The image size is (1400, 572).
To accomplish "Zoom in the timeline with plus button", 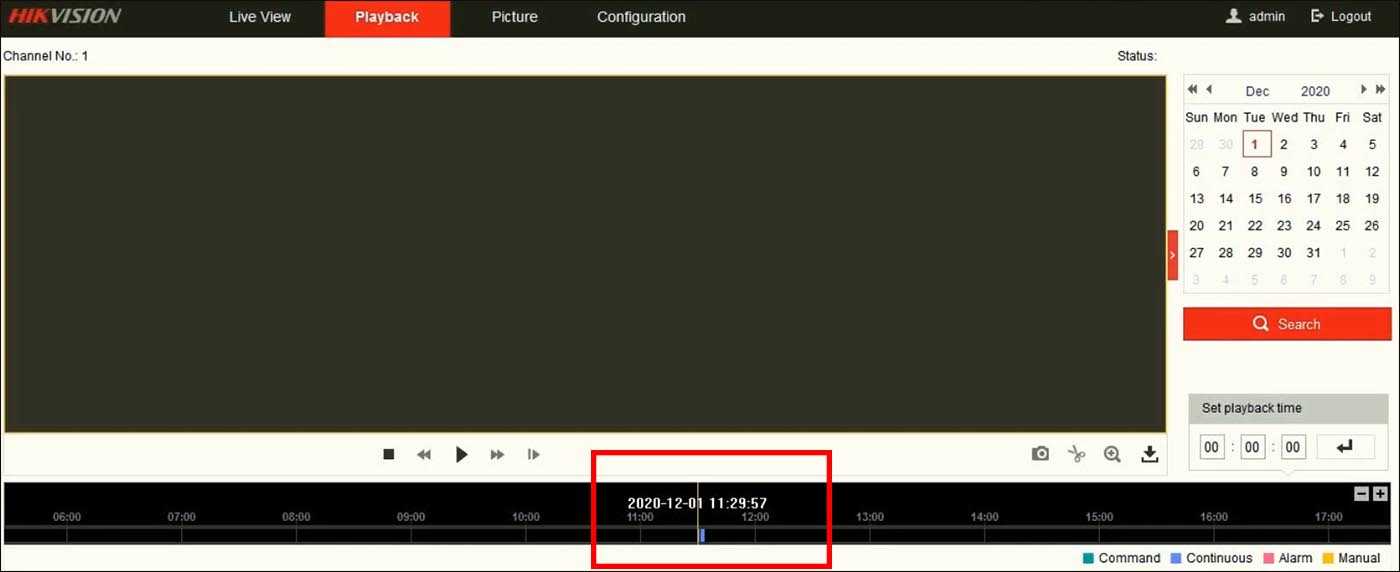I will pos(1380,494).
